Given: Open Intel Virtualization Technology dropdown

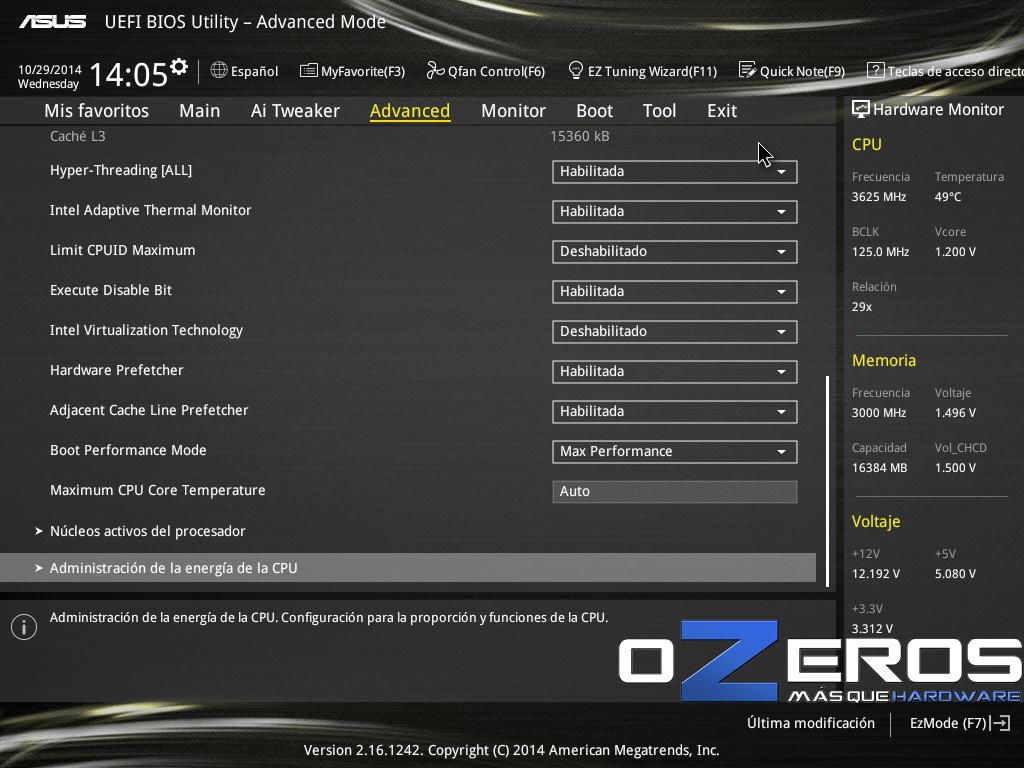Looking at the screenshot, I should pyautogui.click(x=675, y=331).
